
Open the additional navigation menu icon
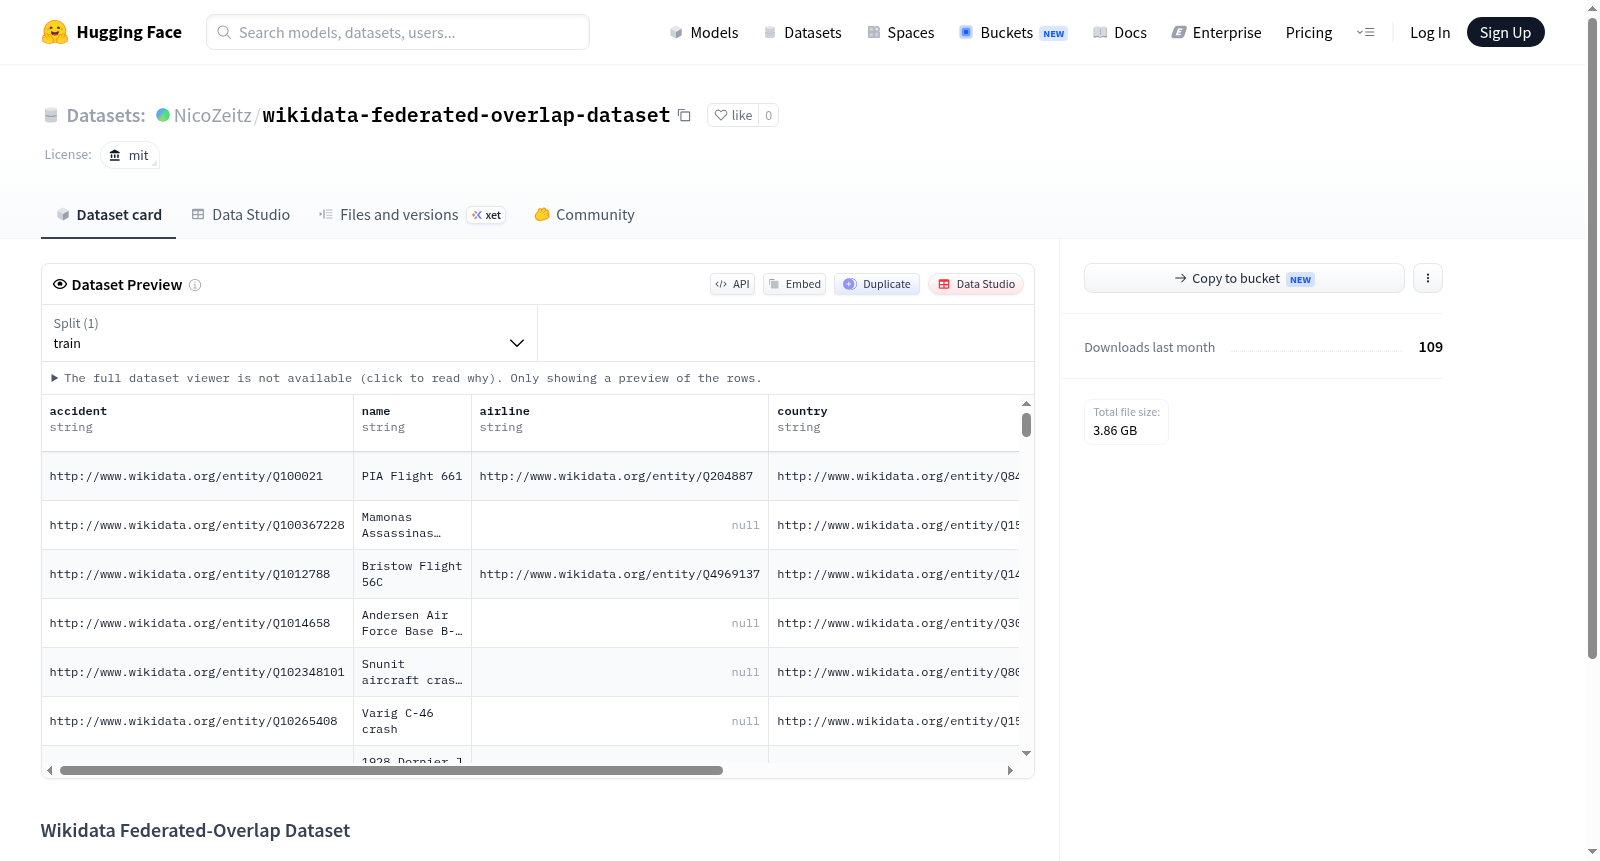(x=1365, y=32)
